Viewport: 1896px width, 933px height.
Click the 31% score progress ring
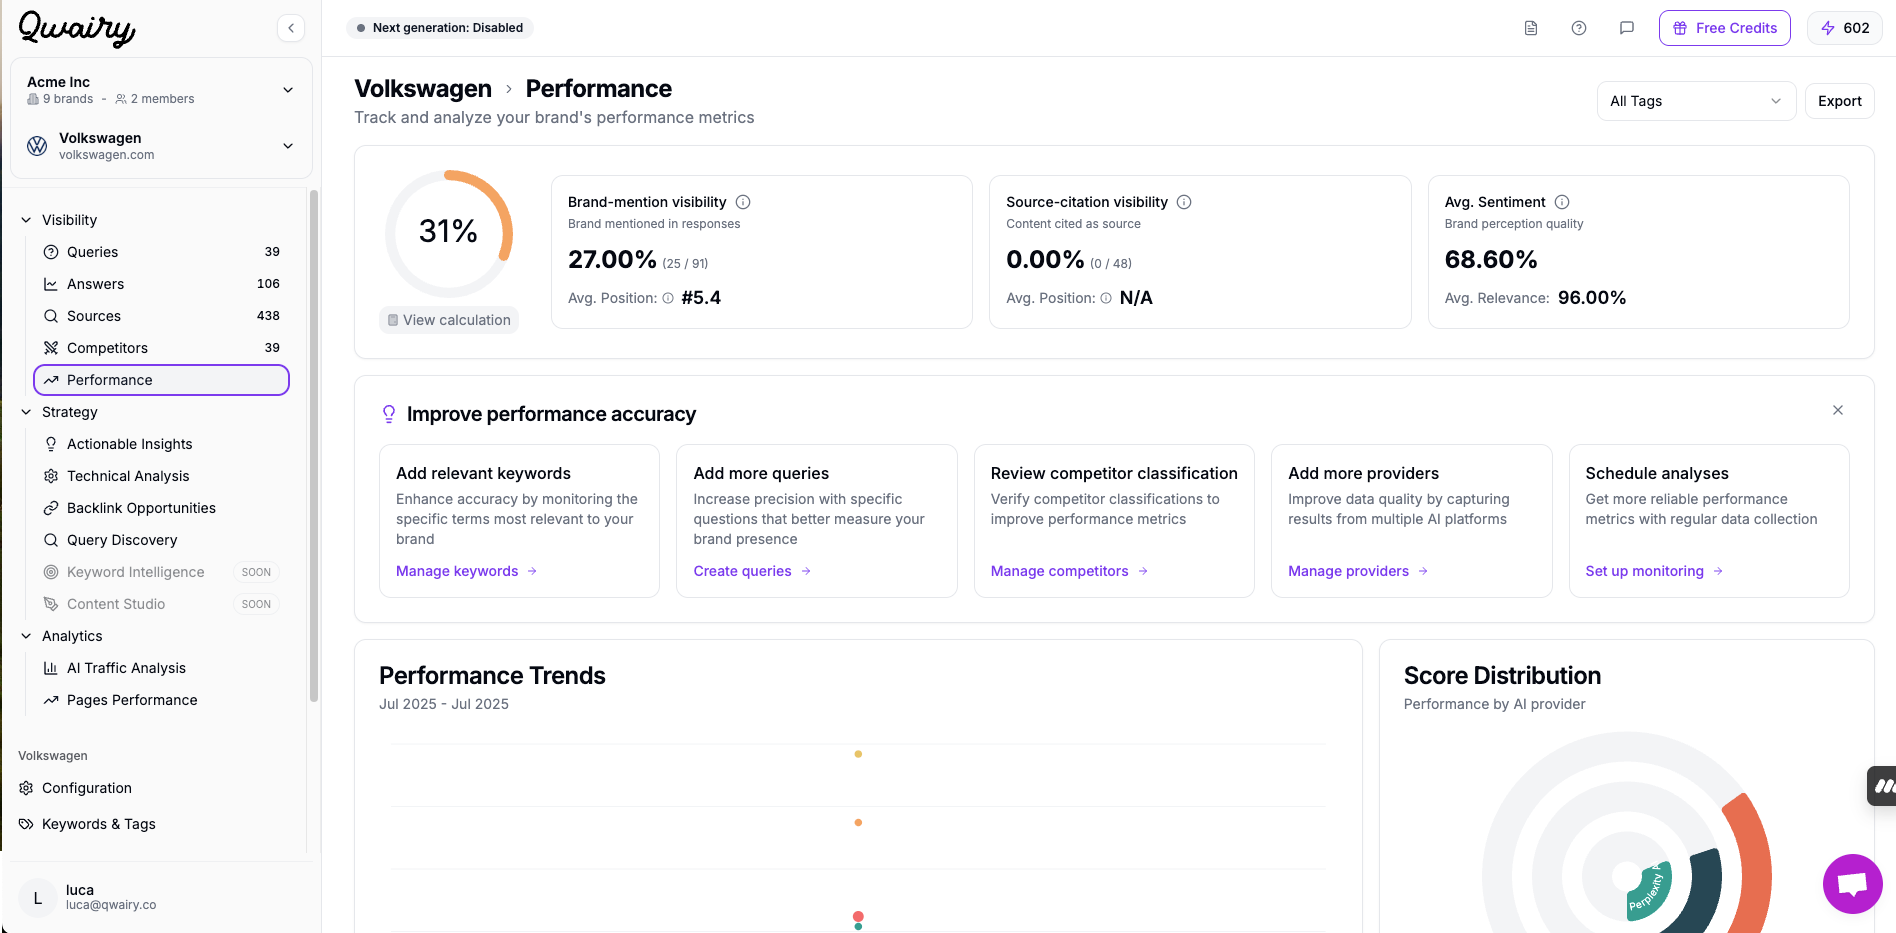[449, 233]
